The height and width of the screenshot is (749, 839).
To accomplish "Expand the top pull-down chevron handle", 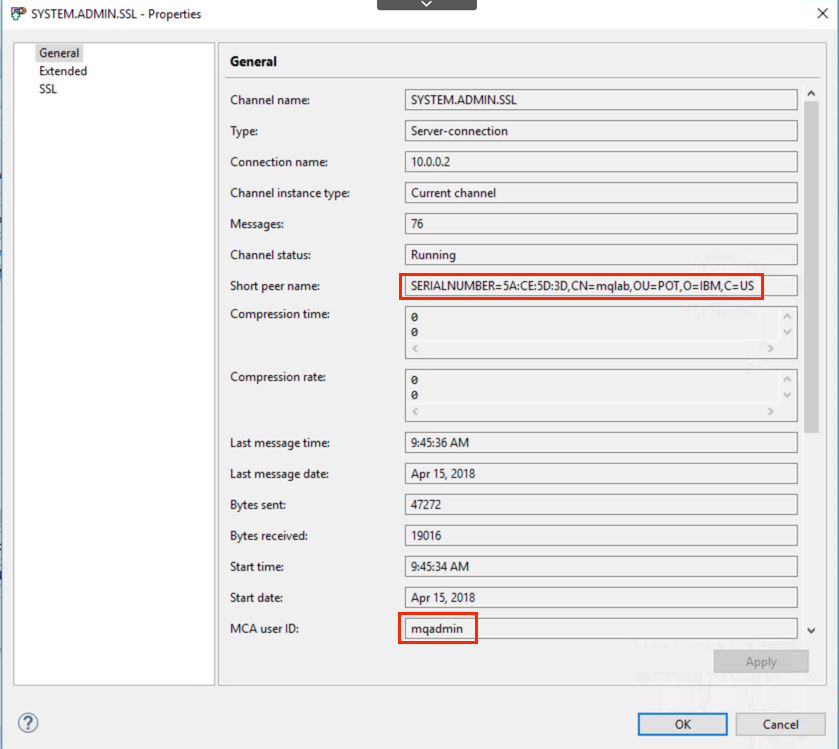I will 426,4.
